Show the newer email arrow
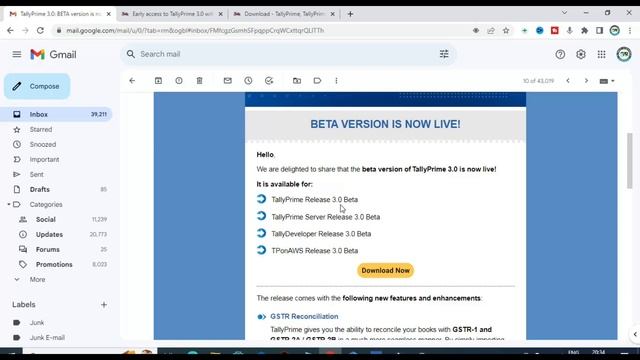 pyautogui.click(x=568, y=81)
